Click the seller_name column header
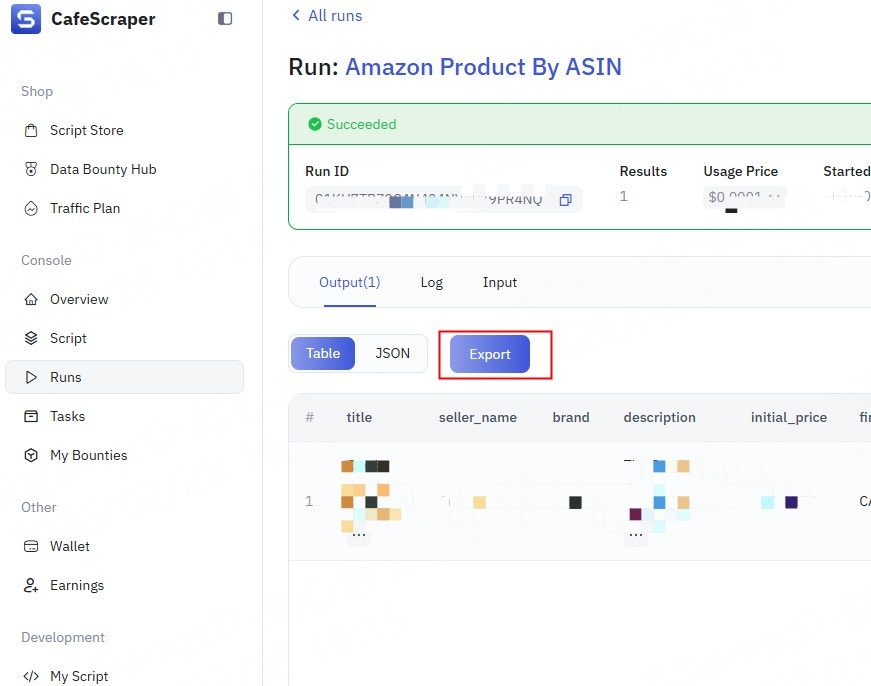Viewport: 871px width, 686px height. click(478, 417)
